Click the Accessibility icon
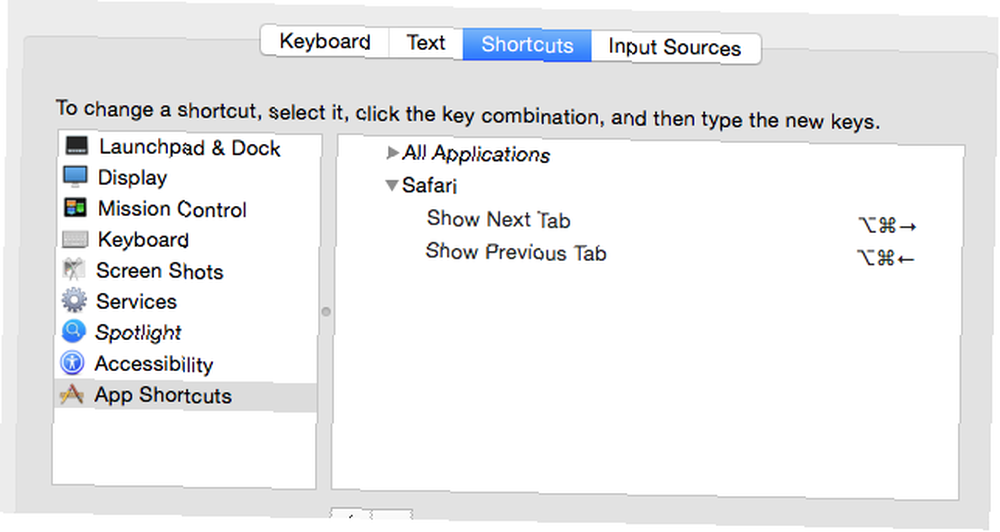The image size is (1000, 532). (x=72, y=362)
